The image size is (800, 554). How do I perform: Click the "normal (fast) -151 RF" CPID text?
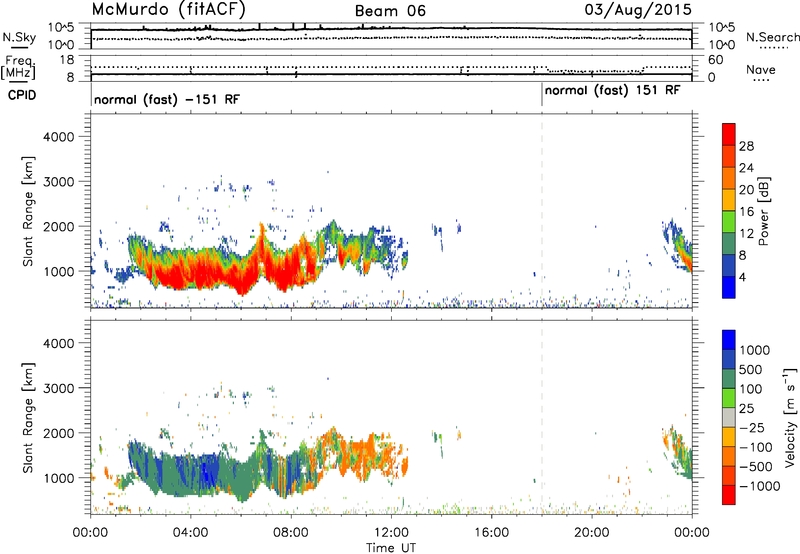click(x=166, y=99)
